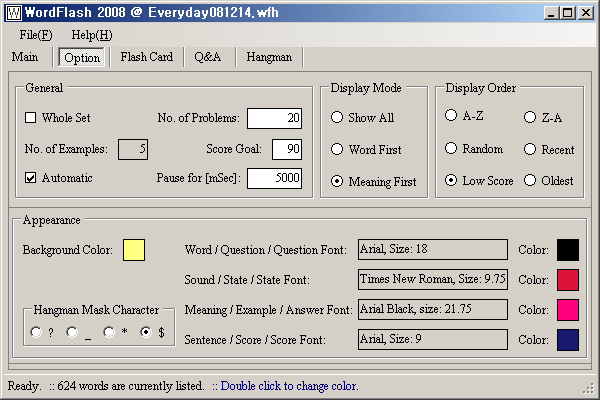Select the ? hangman mask character

click(36, 332)
